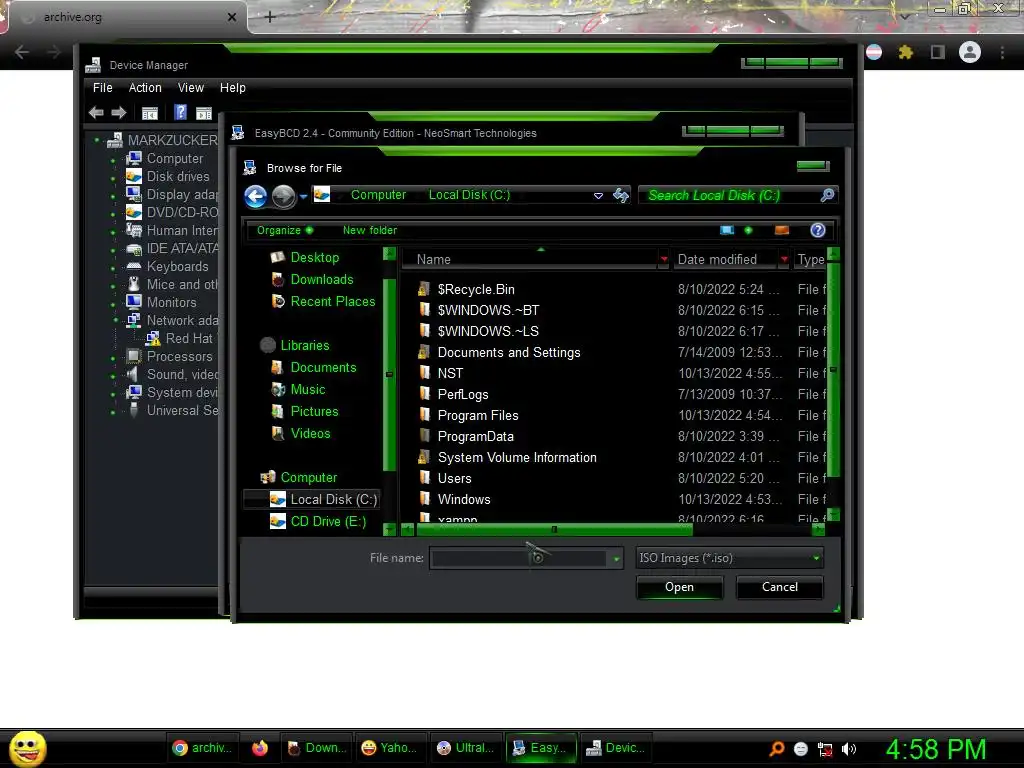
Task: Open the view options dropdown arrow
Action: click(748, 230)
